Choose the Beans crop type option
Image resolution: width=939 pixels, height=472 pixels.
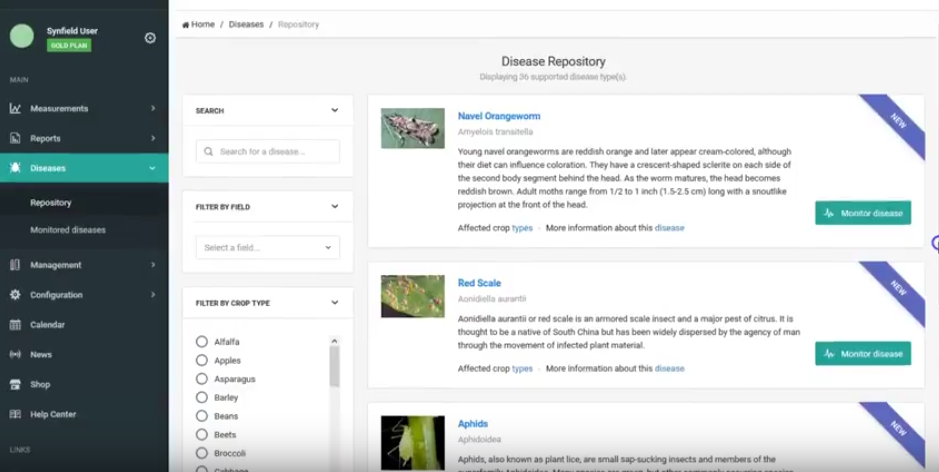(202, 416)
